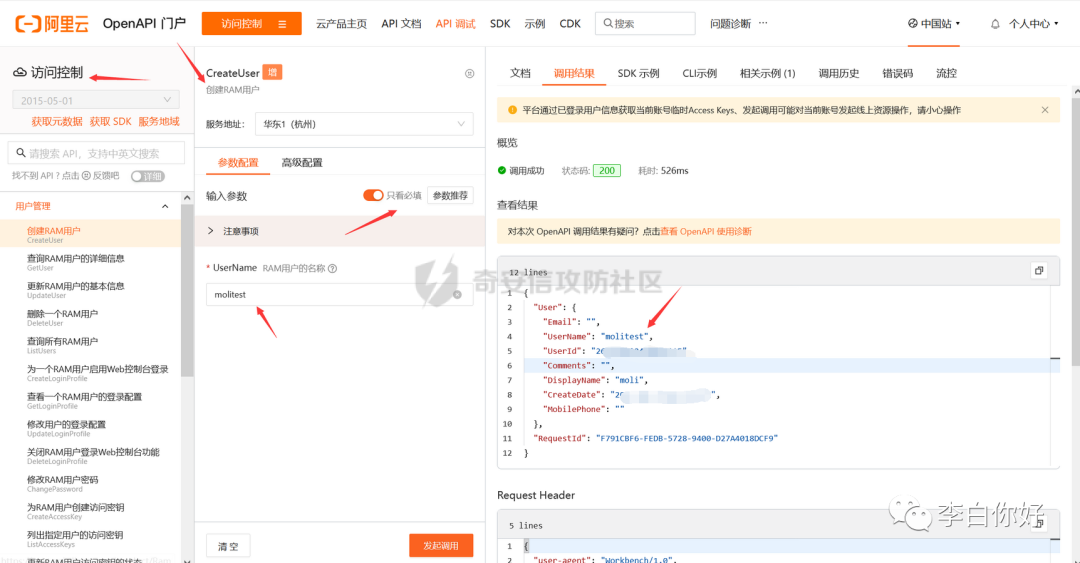Click the top search input box

tap(645, 23)
